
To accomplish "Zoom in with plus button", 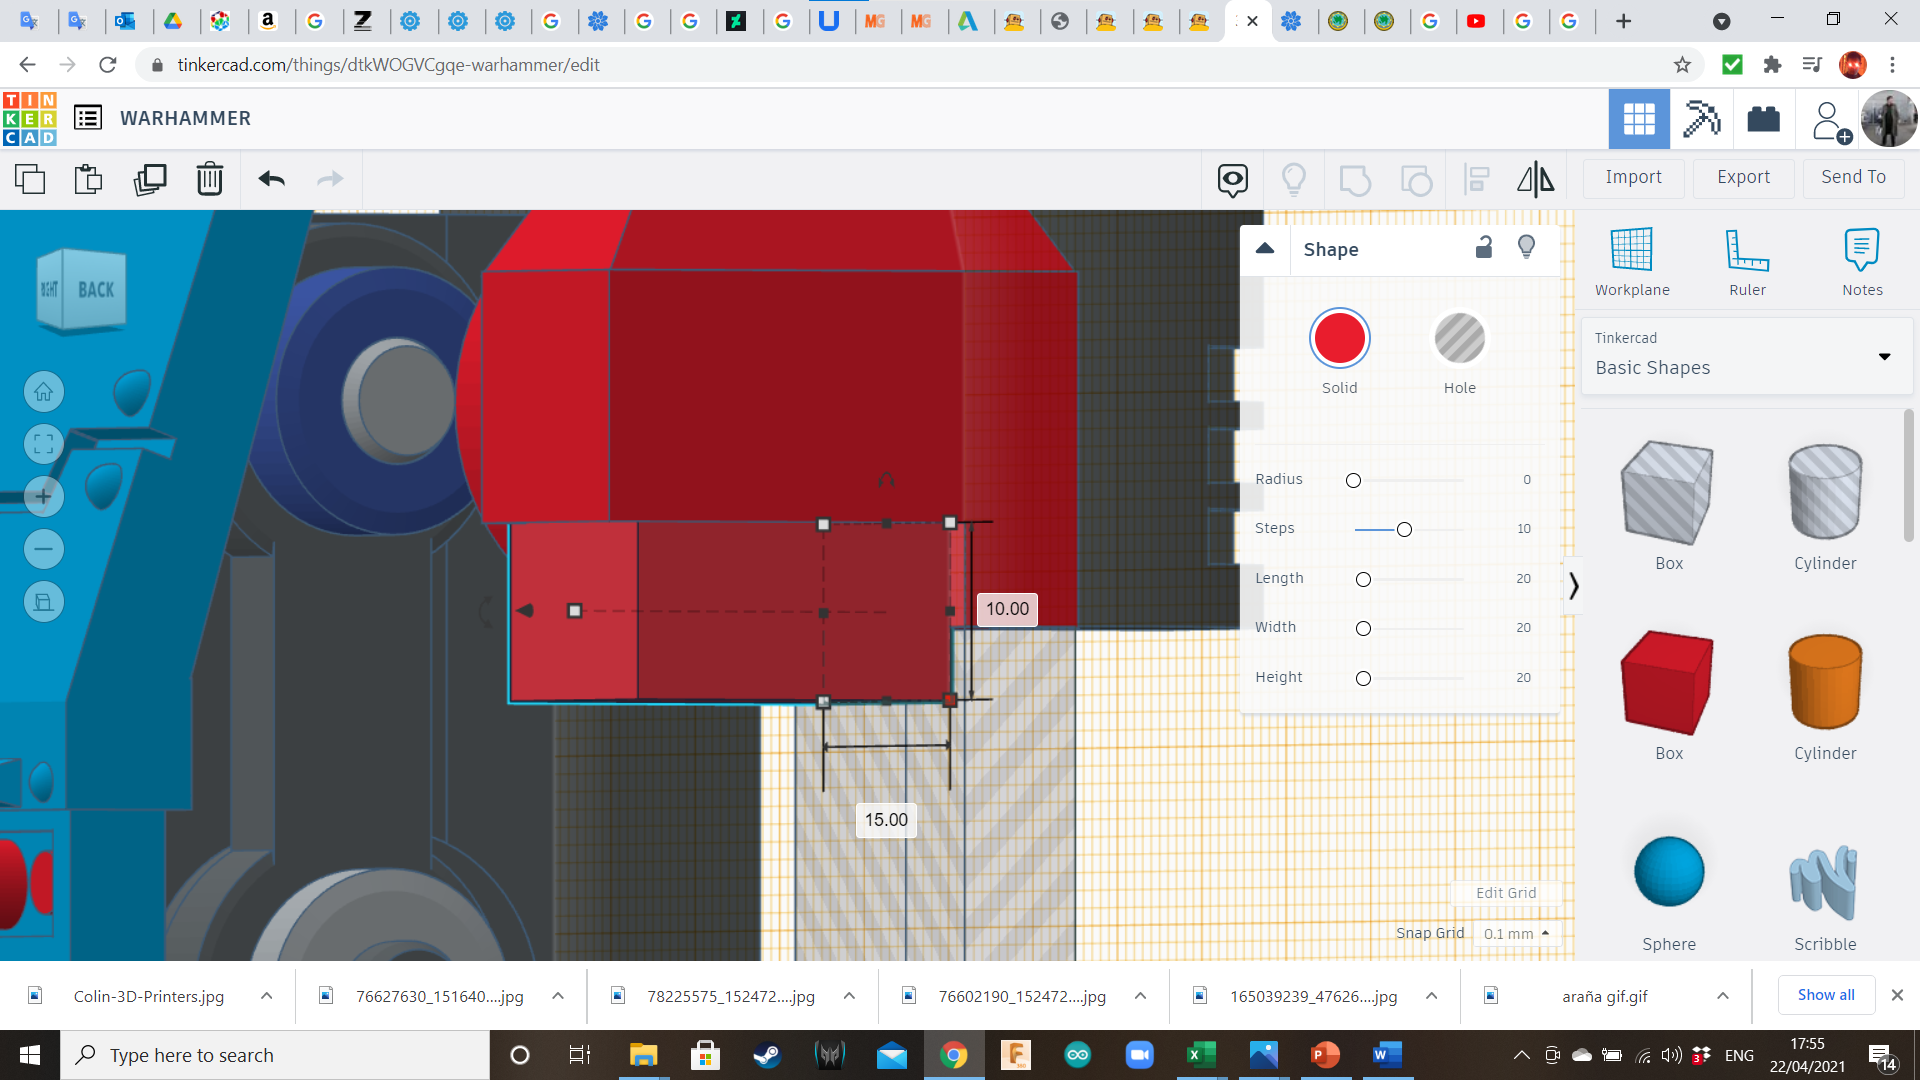I will coord(44,497).
